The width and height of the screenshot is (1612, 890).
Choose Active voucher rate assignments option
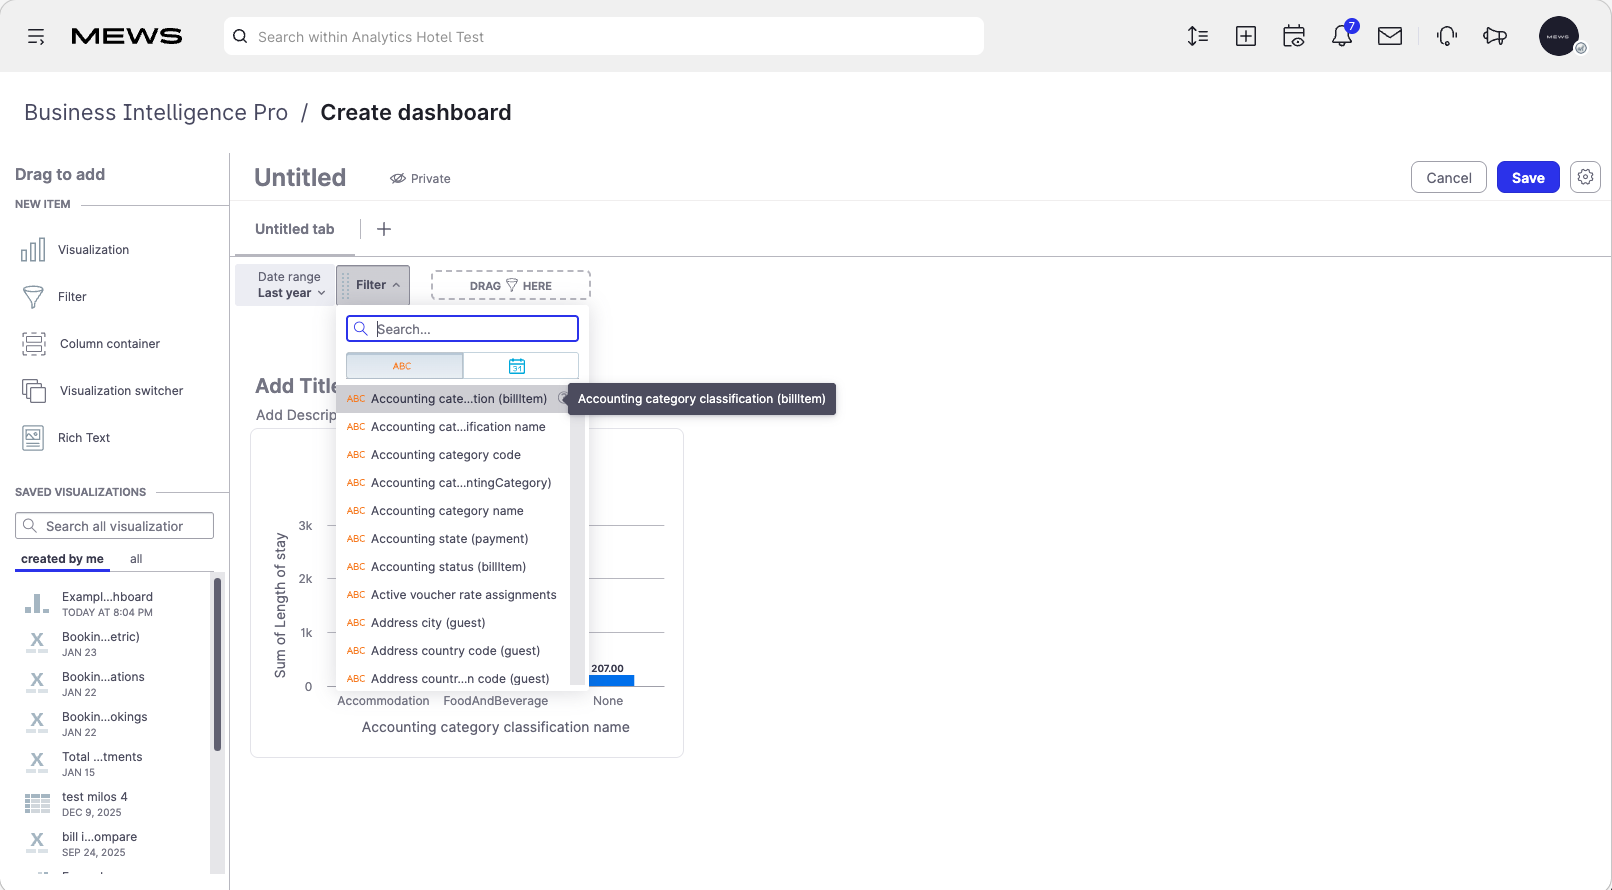point(453,595)
